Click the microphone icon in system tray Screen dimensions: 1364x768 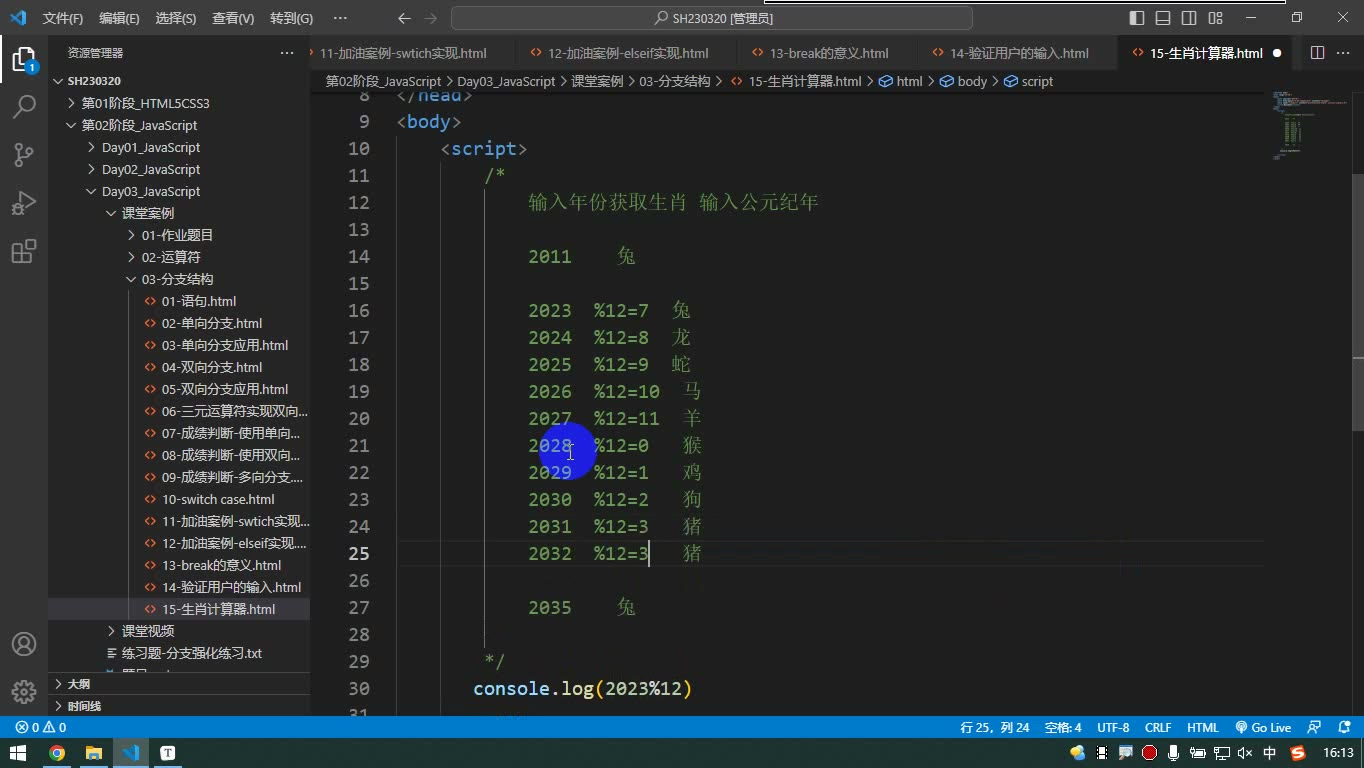pos(1174,753)
